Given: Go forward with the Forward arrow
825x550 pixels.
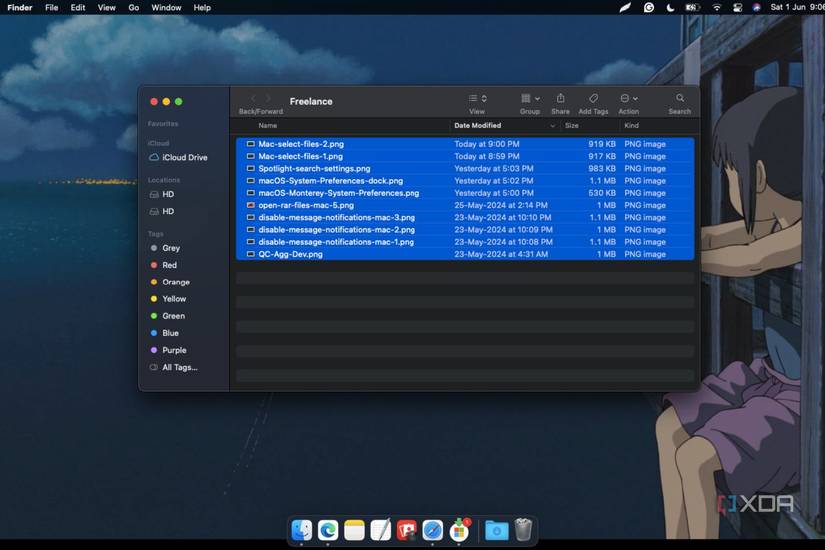Looking at the screenshot, I should tap(268, 99).
